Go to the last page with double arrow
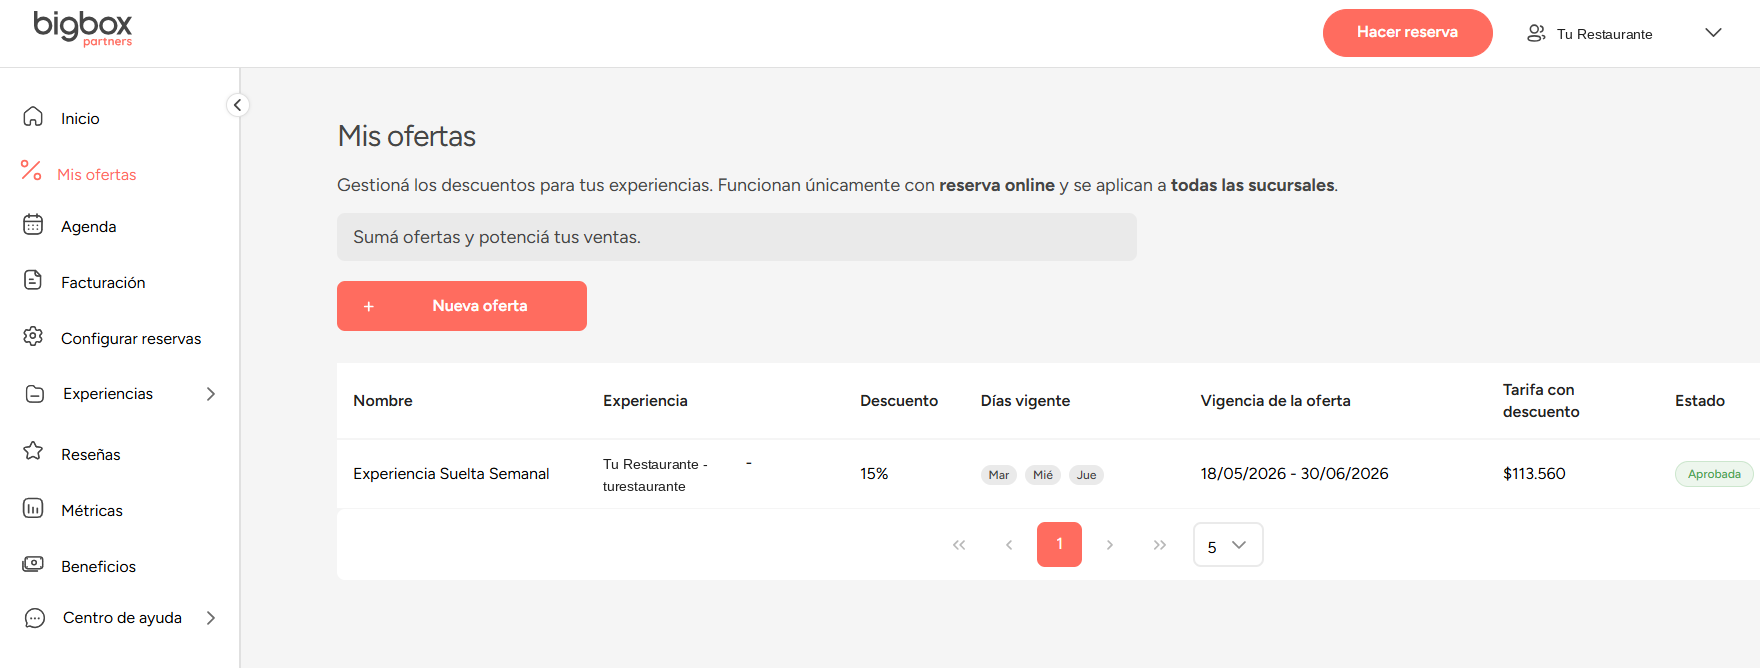Image resolution: width=1760 pixels, height=668 pixels. 1159,545
